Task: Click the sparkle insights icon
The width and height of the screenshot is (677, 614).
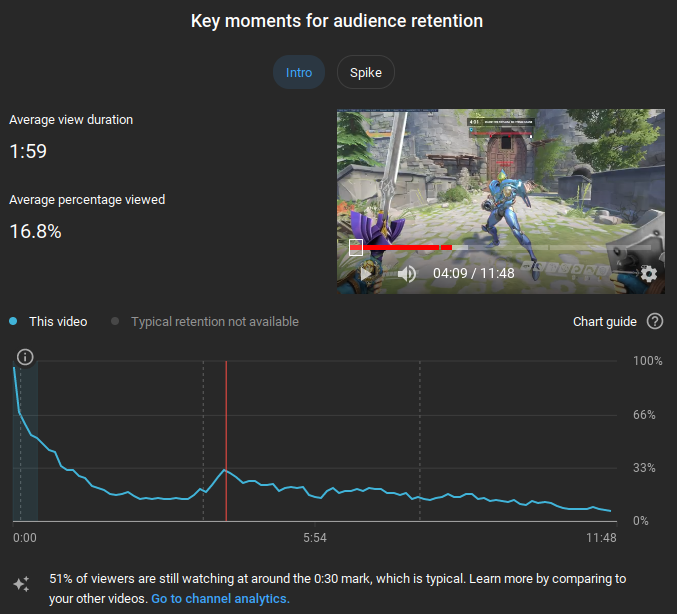Action: click(x=21, y=585)
